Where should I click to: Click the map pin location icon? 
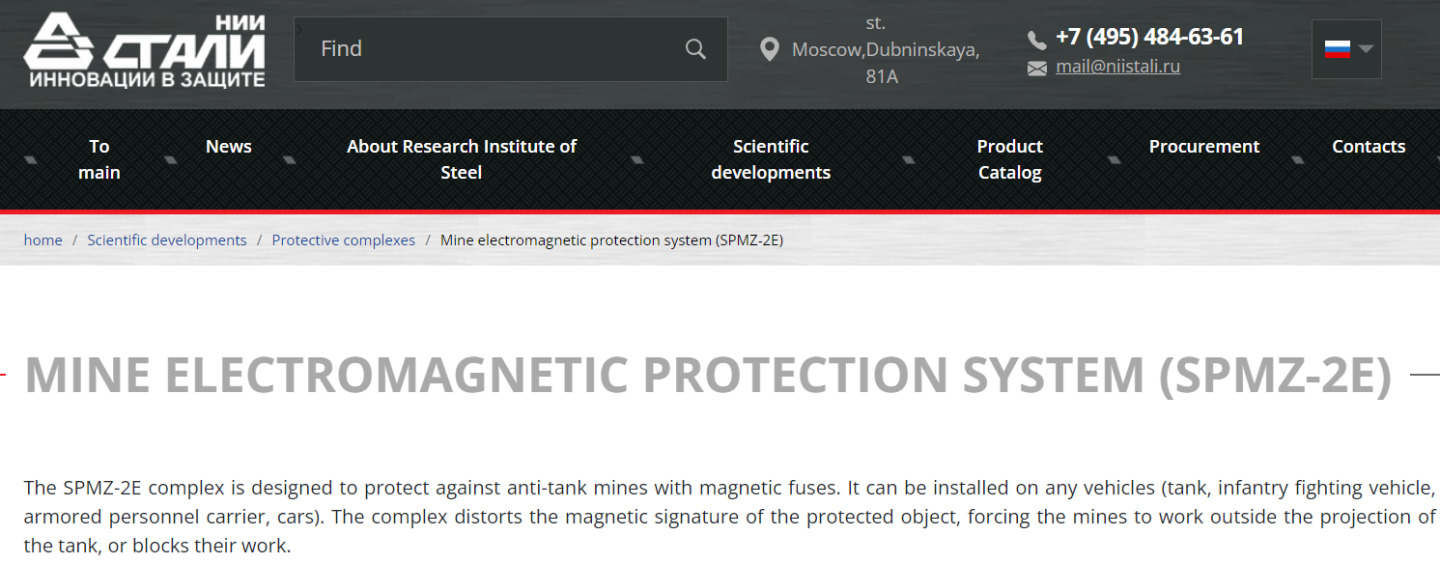769,49
